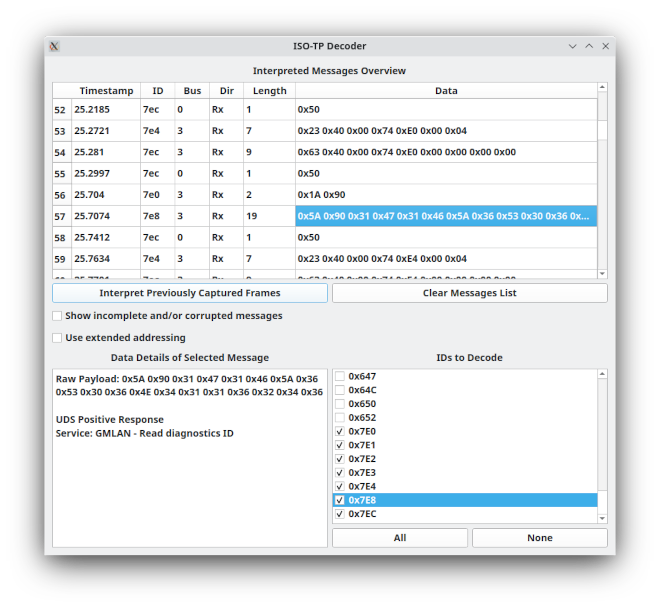Click timestamp cell 25.7634

[x=106, y=259]
